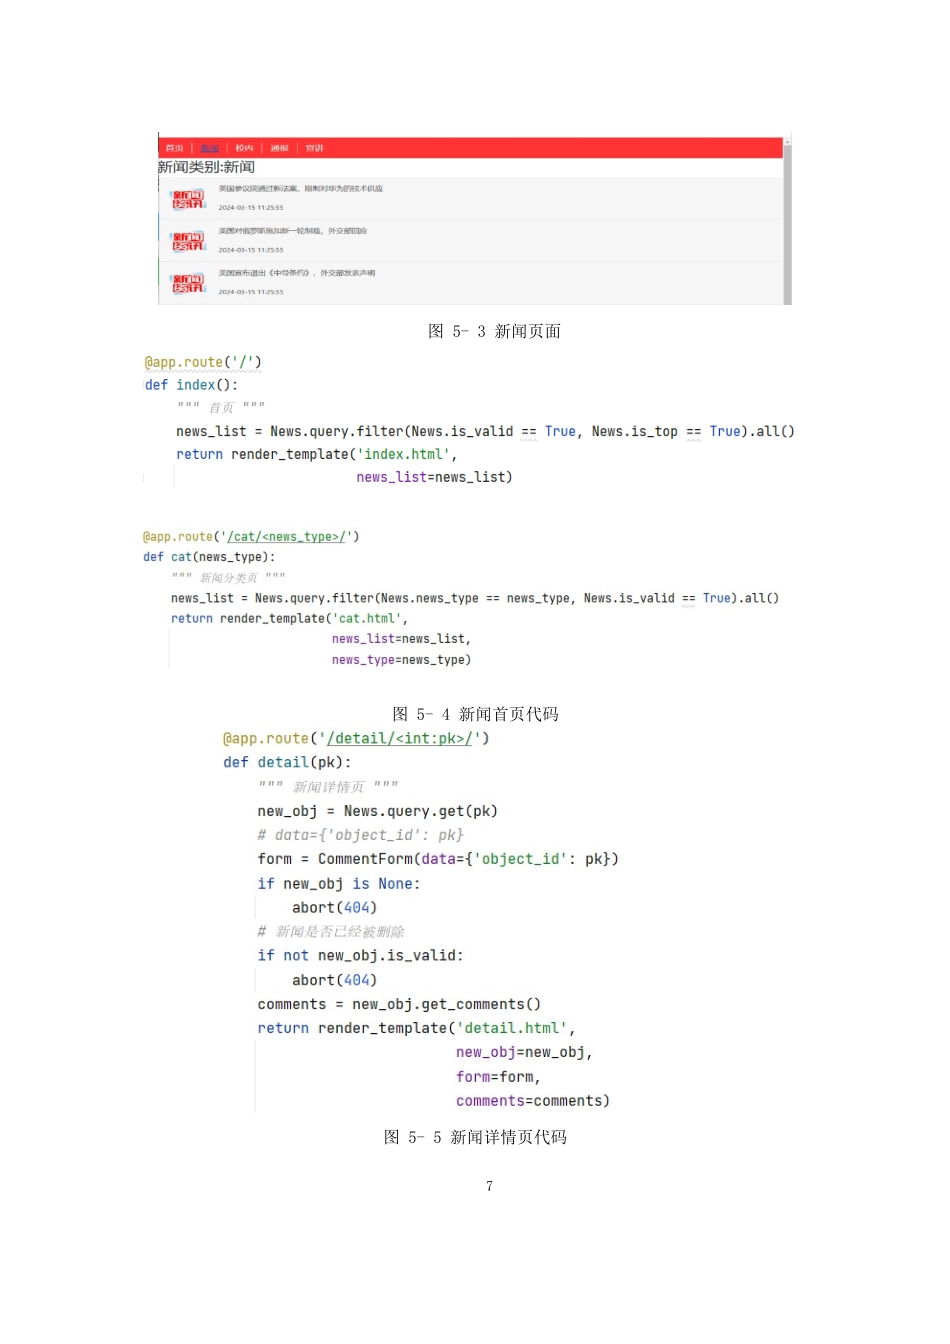Viewport: 950px width, 1344px height.
Task: Click the '/detail/<int:pk>/' route string
Action: click(x=399, y=739)
